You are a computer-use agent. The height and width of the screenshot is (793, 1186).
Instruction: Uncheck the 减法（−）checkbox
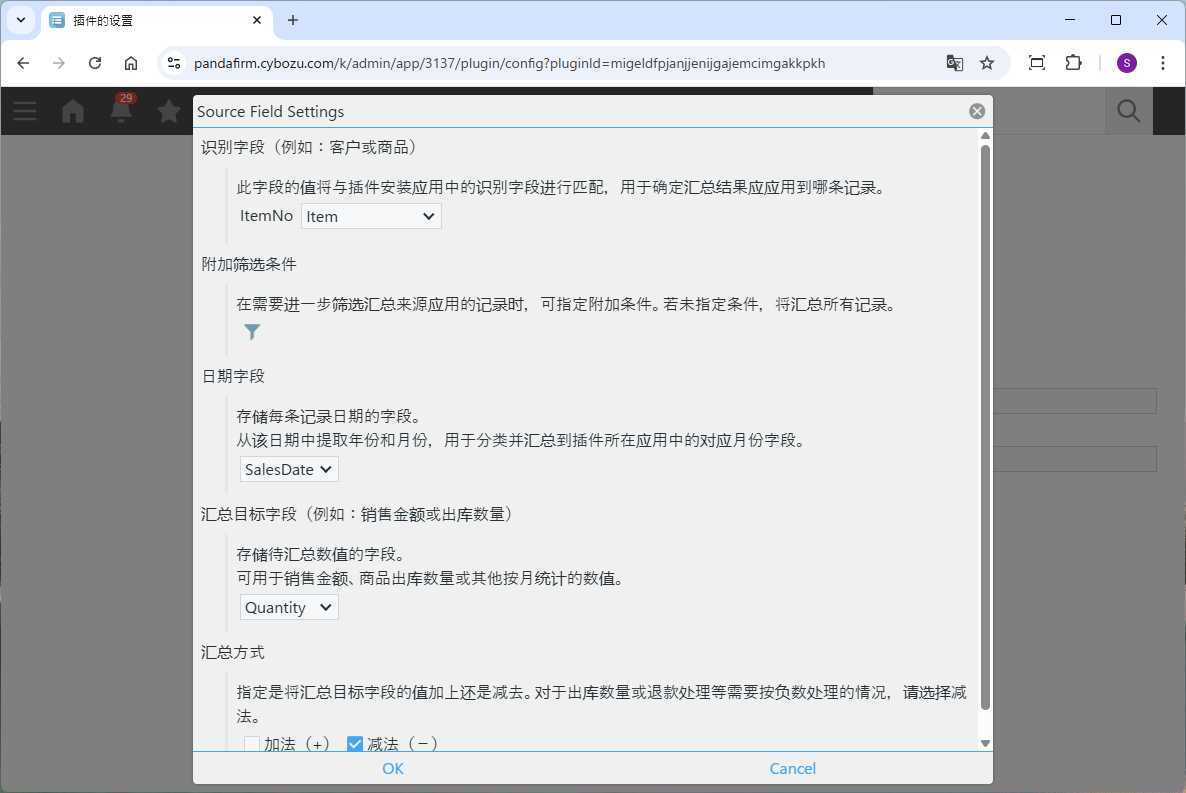click(355, 744)
